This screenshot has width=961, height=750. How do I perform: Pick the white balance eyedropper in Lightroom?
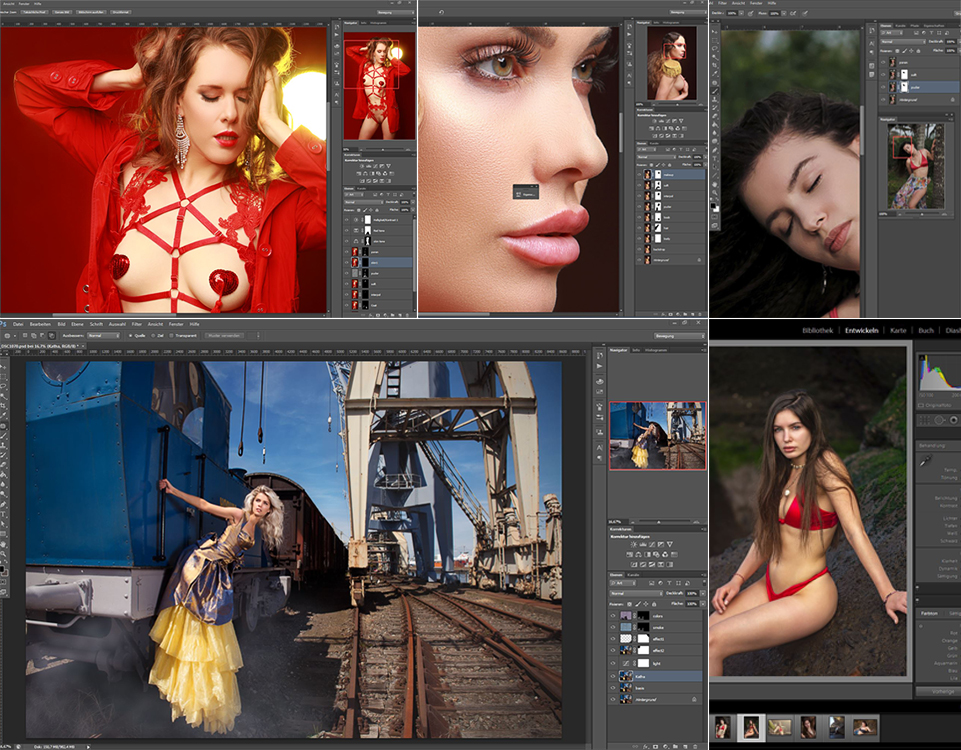[x=925, y=460]
